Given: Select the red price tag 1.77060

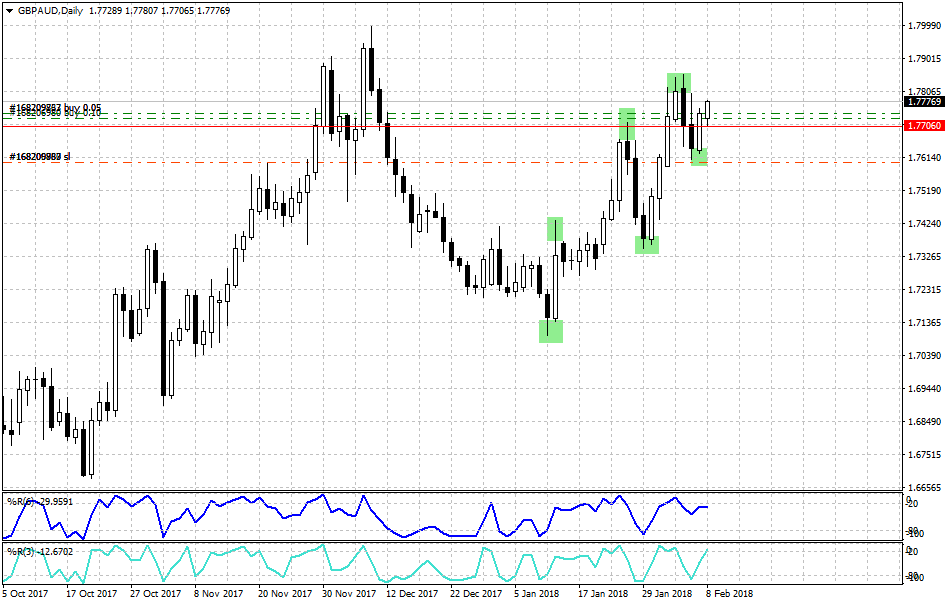Looking at the screenshot, I should pyautogui.click(x=923, y=126).
